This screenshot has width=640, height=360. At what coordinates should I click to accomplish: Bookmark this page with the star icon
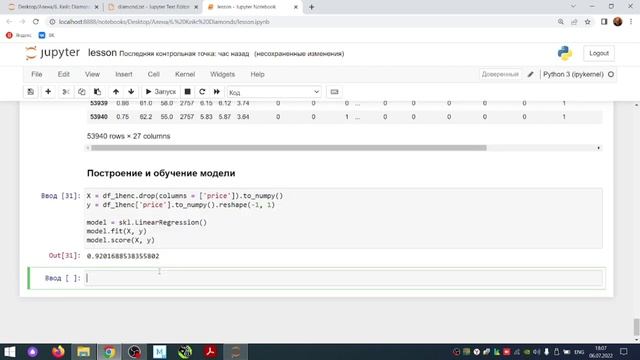click(587, 22)
